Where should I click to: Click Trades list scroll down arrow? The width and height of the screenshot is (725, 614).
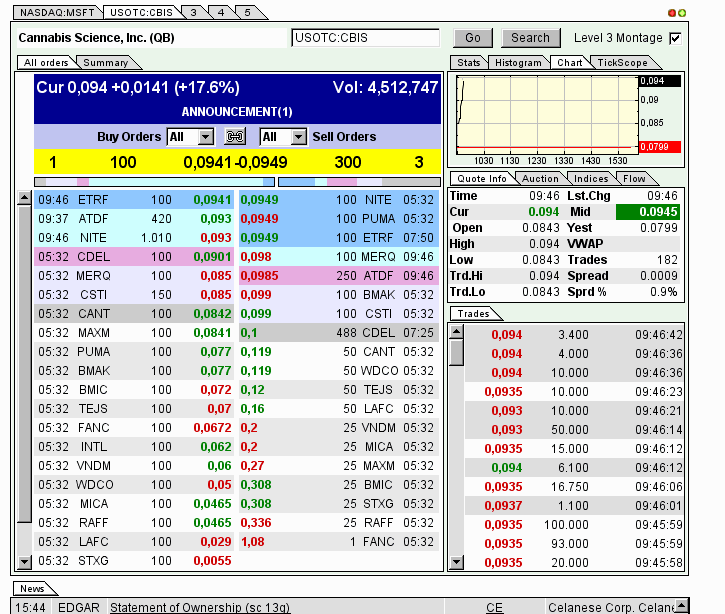coord(456,563)
